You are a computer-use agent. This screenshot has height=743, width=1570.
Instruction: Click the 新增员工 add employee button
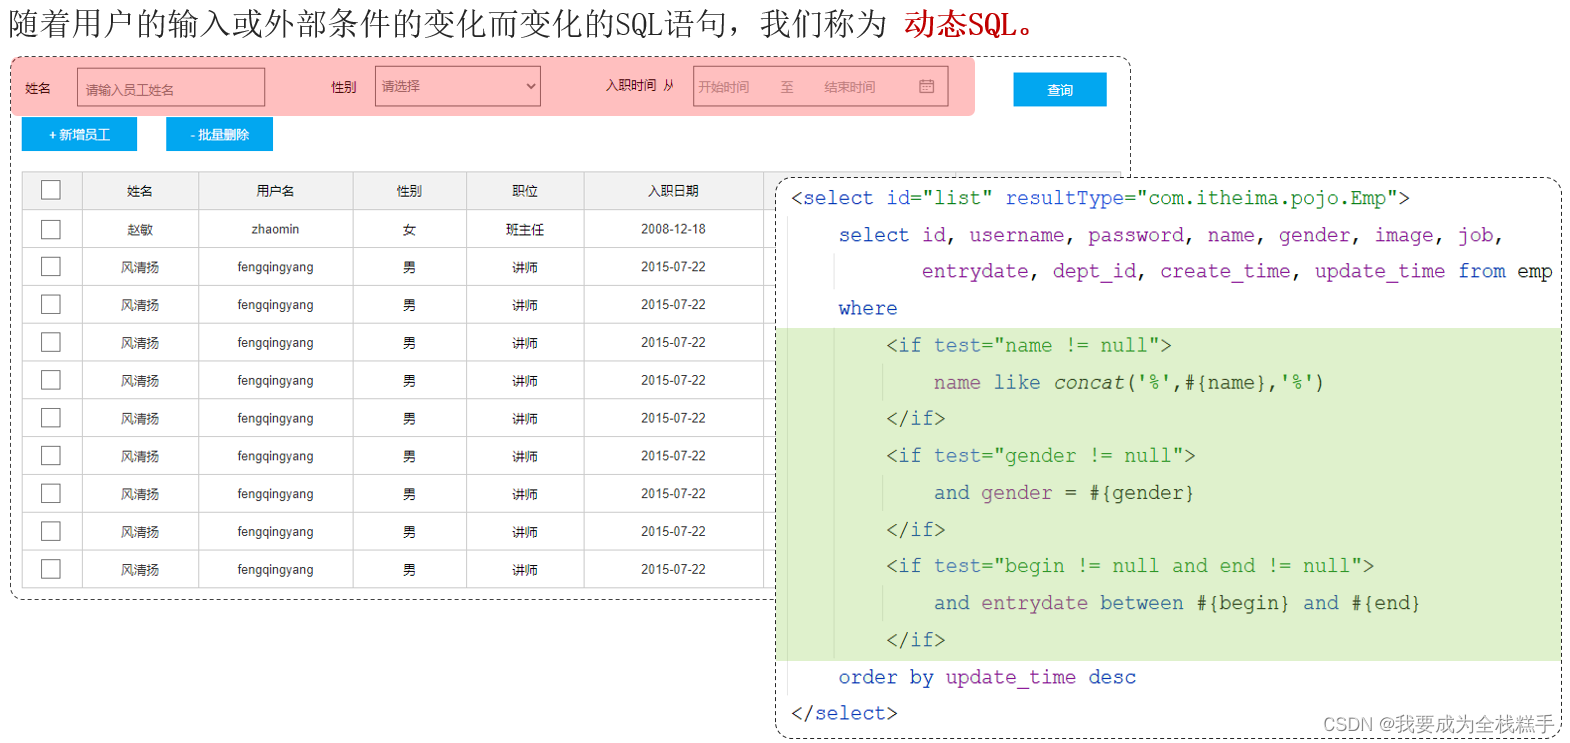[x=79, y=135]
